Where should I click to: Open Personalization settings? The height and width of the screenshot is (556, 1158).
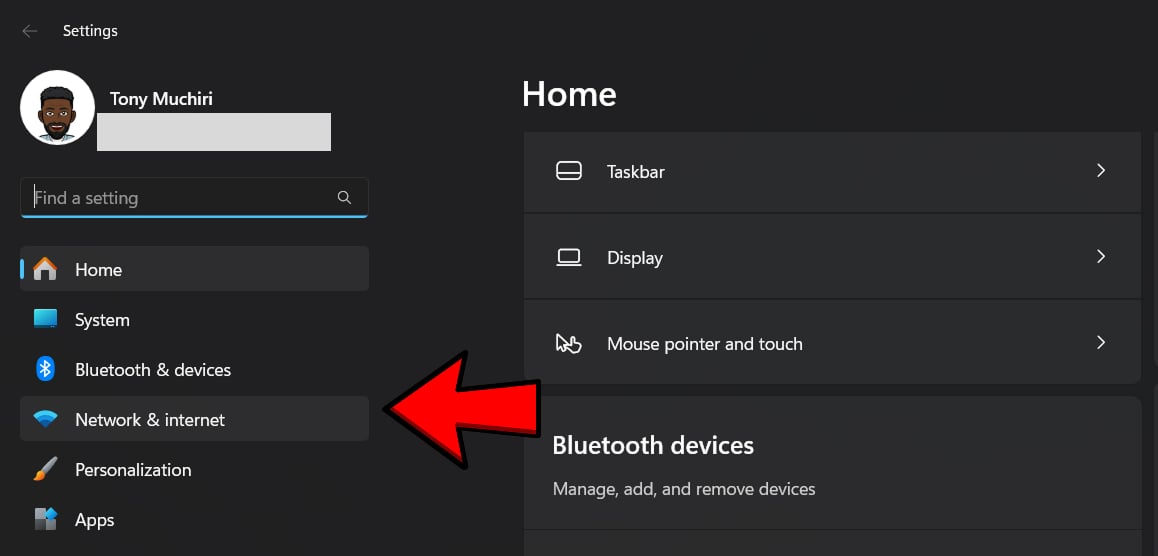(x=194, y=470)
